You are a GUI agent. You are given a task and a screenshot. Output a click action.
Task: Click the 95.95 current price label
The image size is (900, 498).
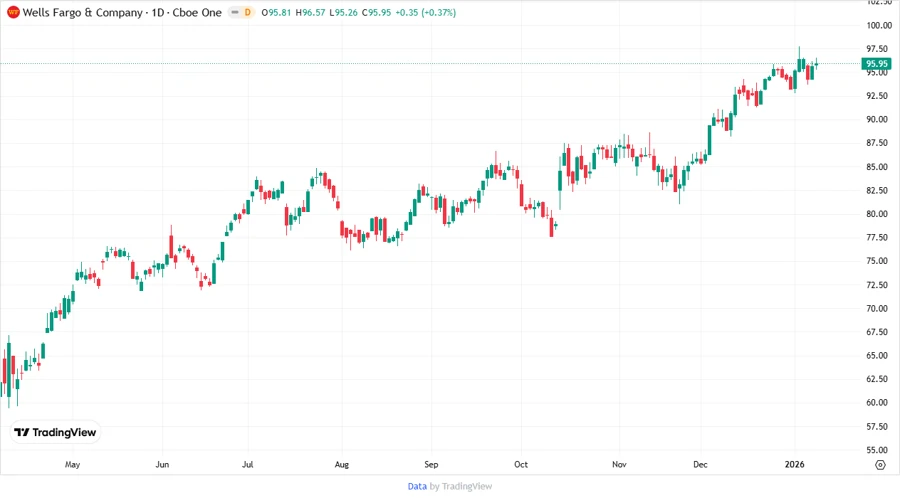click(x=876, y=64)
